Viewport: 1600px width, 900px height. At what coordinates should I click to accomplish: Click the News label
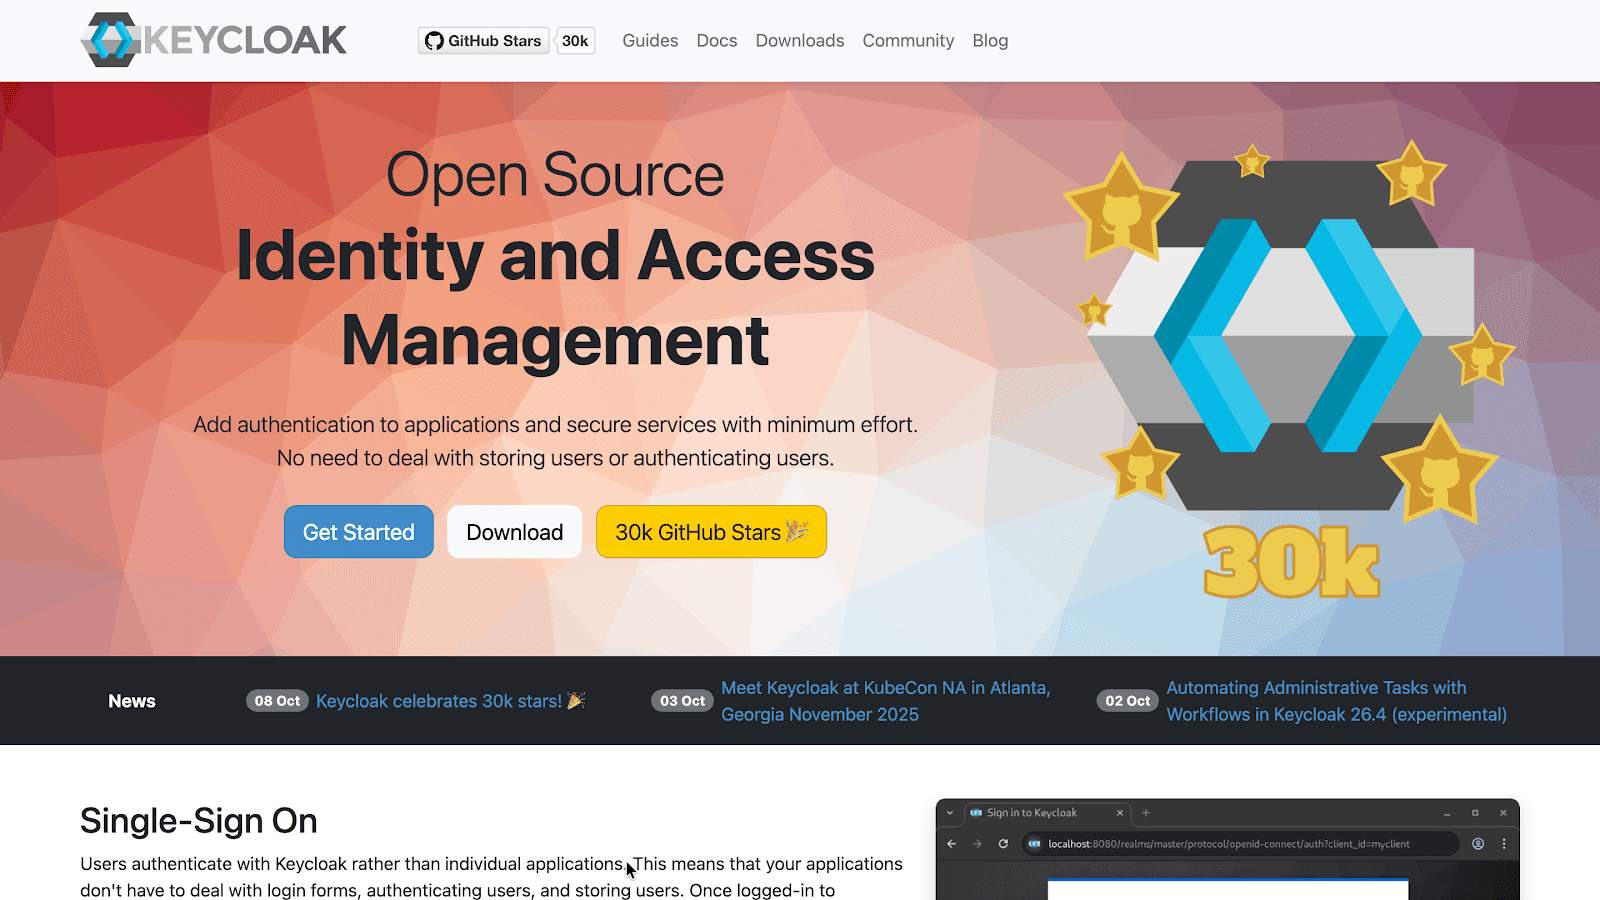(132, 701)
